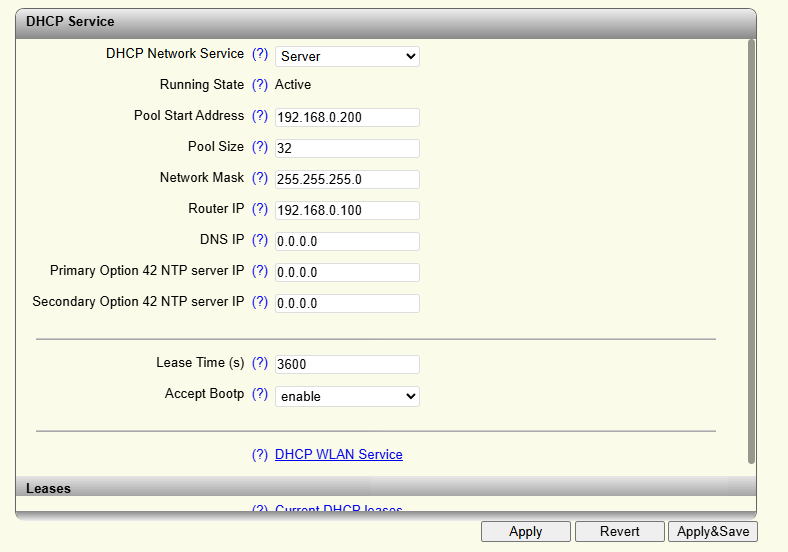Viewport: 788px width, 552px height.
Task: Click help marker next to DNS IP
Action: click(260, 240)
